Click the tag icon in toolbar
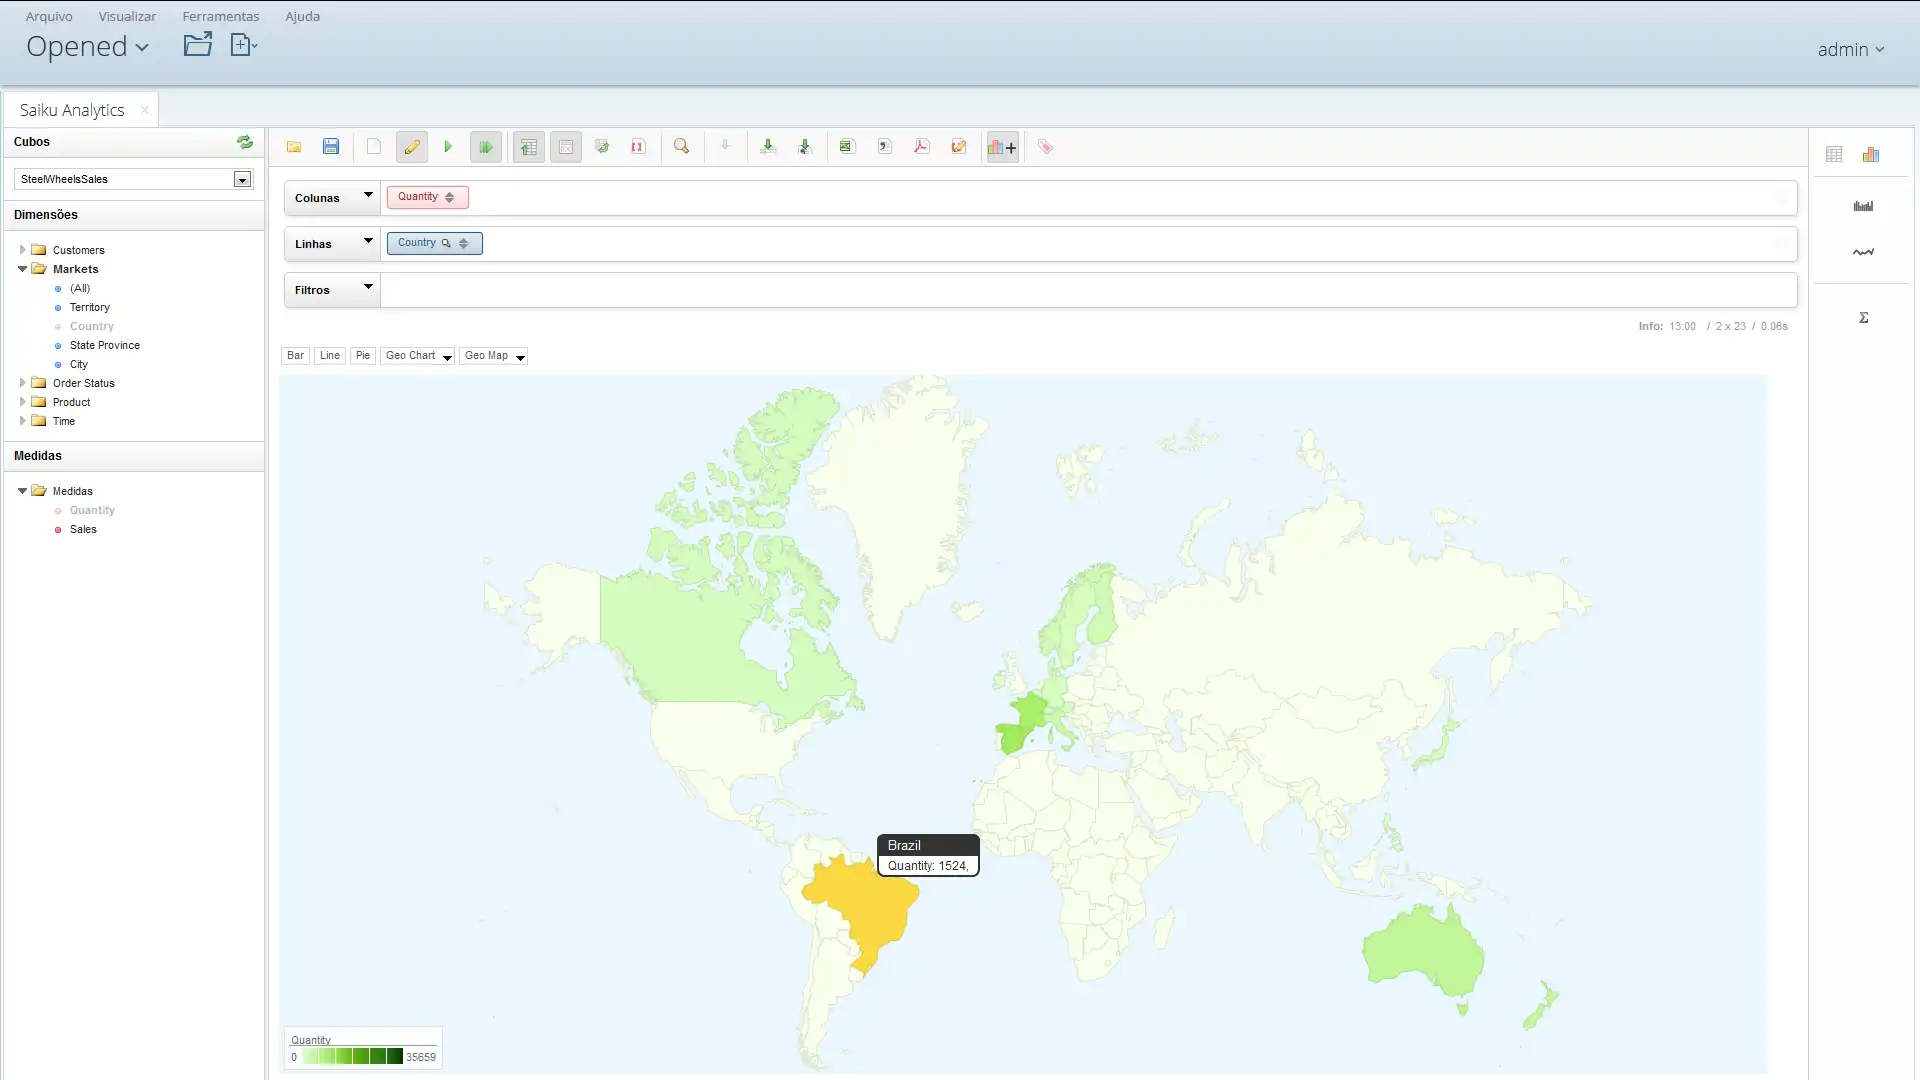Screen dimensions: 1920x1080 [1045, 147]
